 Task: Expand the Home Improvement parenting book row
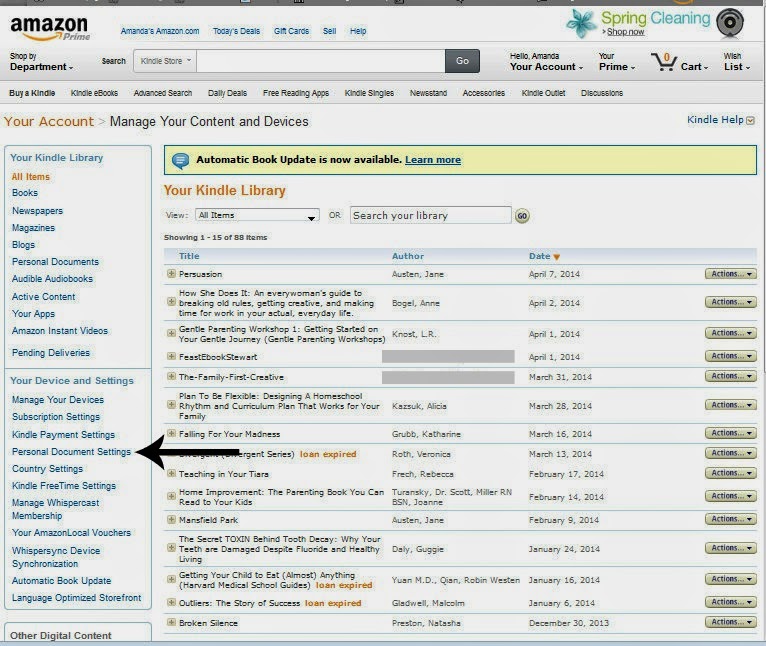(171, 496)
